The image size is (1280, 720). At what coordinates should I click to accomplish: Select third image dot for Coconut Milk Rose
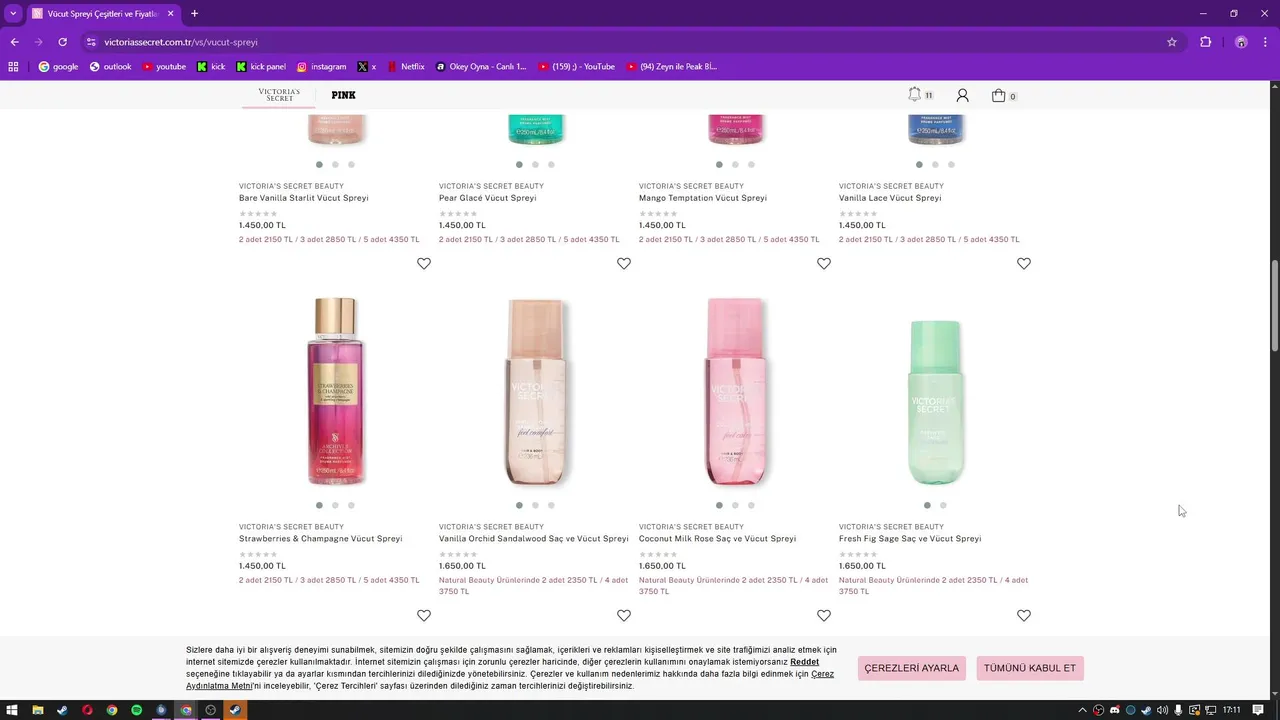pos(751,505)
